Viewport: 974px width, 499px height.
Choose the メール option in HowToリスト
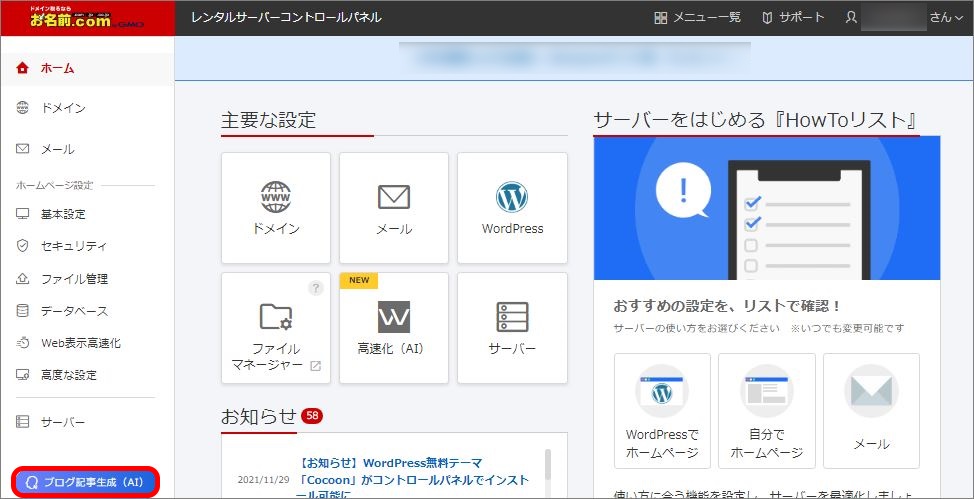(x=872, y=411)
